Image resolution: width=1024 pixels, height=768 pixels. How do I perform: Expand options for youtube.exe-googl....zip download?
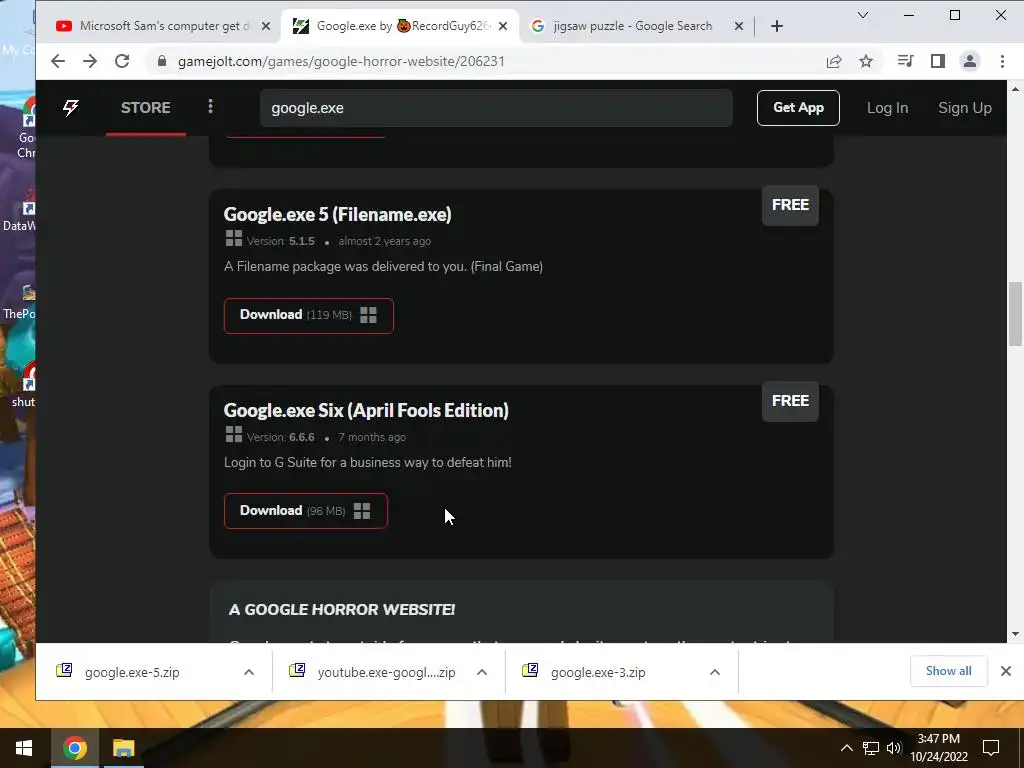click(x=482, y=672)
